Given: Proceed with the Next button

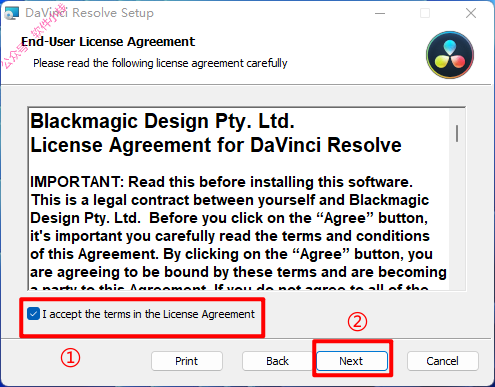Looking at the screenshot, I should [352, 361].
